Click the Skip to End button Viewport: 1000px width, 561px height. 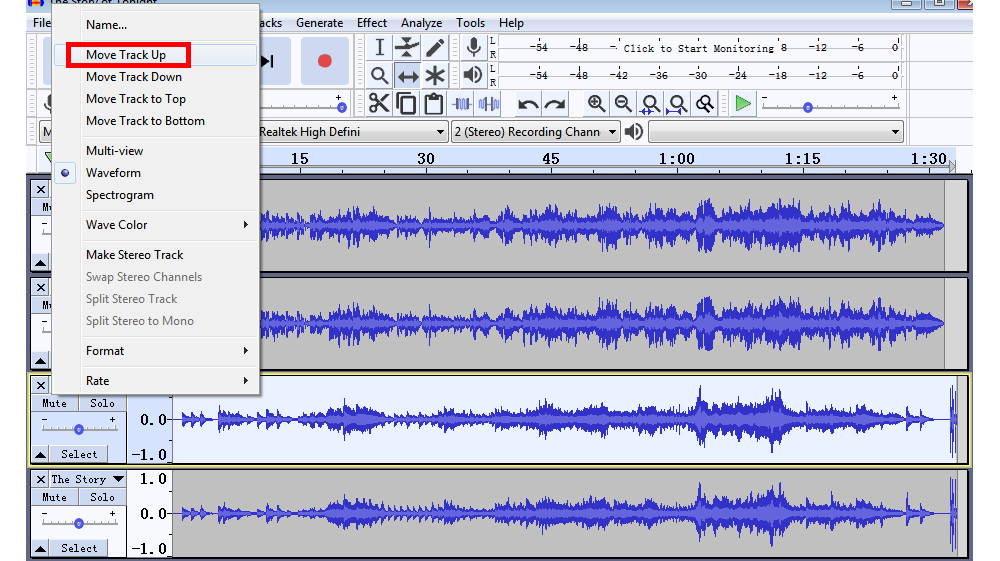[269, 61]
